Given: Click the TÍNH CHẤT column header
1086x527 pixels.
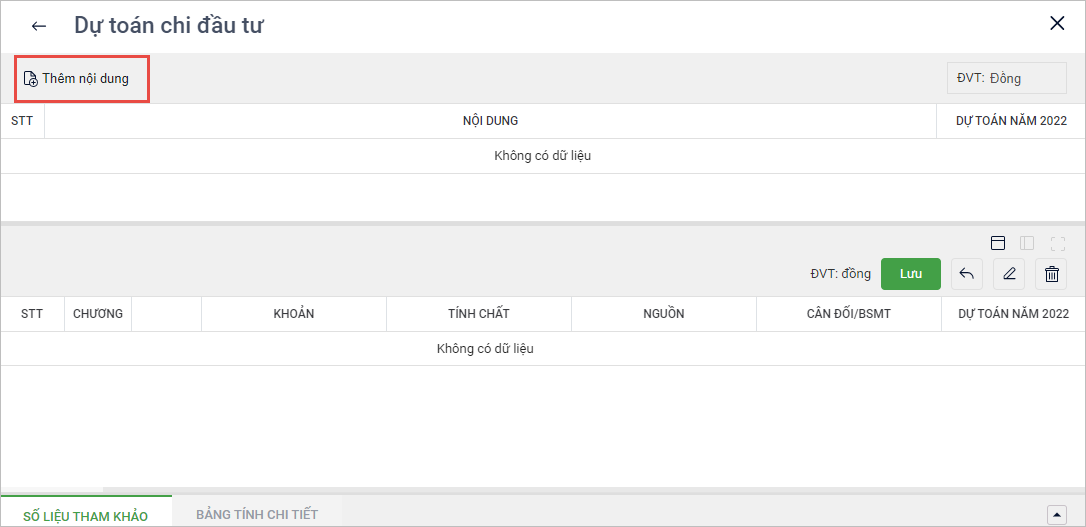Looking at the screenshot, I should click(479, 314).
